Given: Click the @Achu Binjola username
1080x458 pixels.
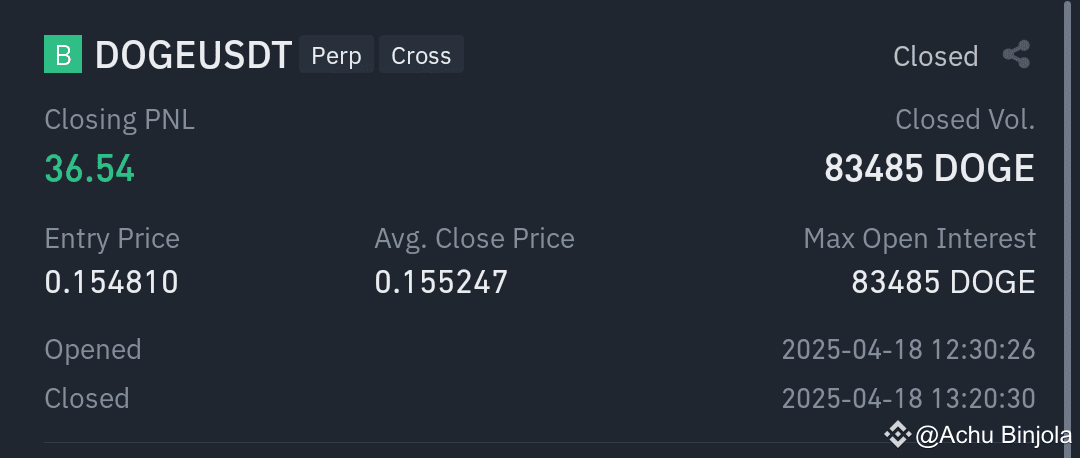Looking at the screenshot, I should (993, 435).
